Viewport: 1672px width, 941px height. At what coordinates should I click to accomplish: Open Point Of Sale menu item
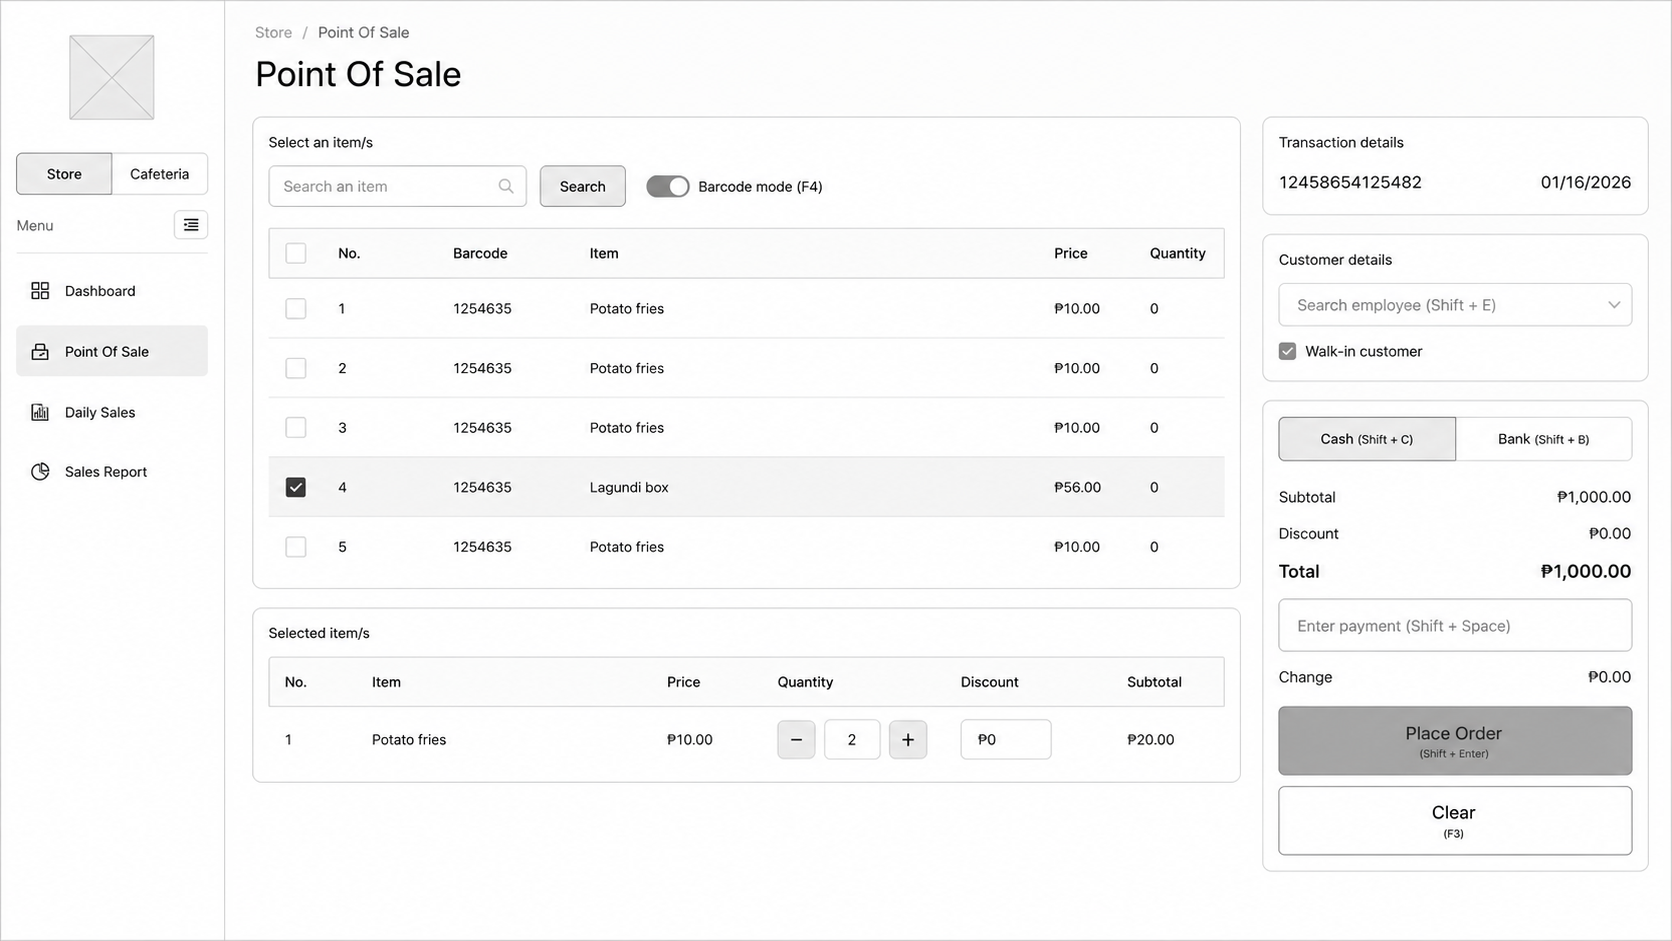[x=112, y=351]
